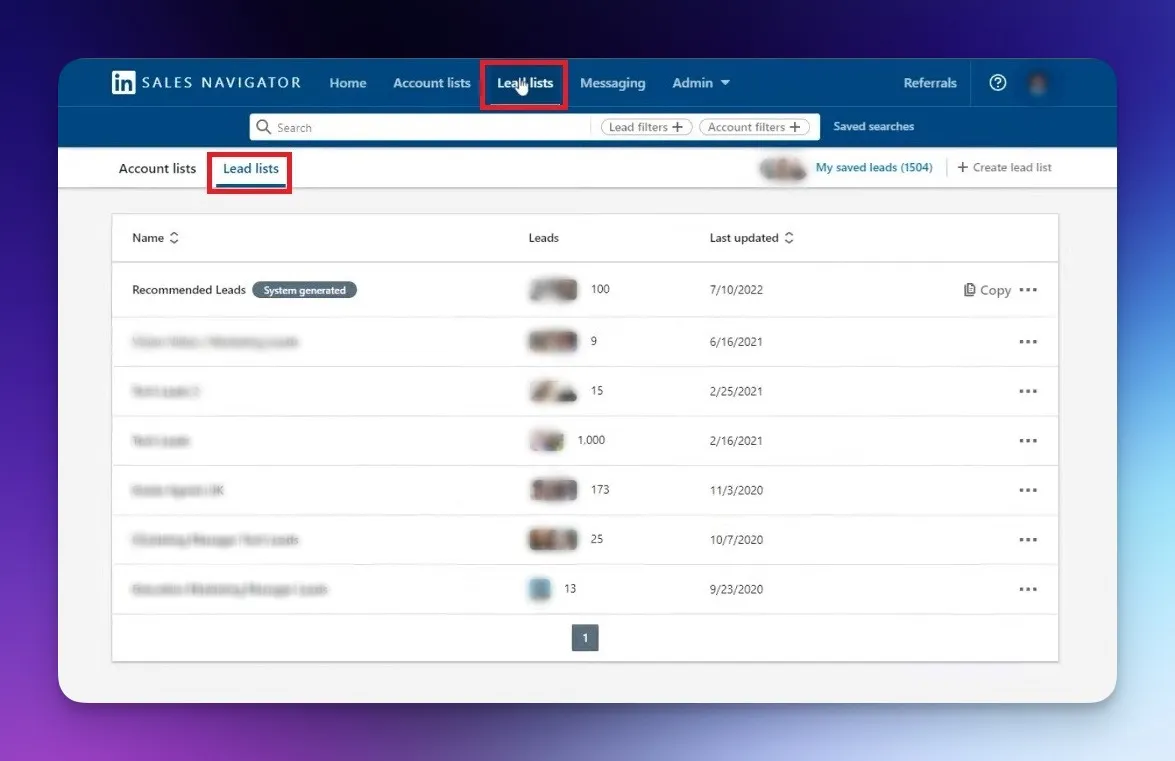The width and height of the screenshot is (1175, 761).
Task: Click lead thumbnails in the 15 leads row
Action: click(553, 391)
